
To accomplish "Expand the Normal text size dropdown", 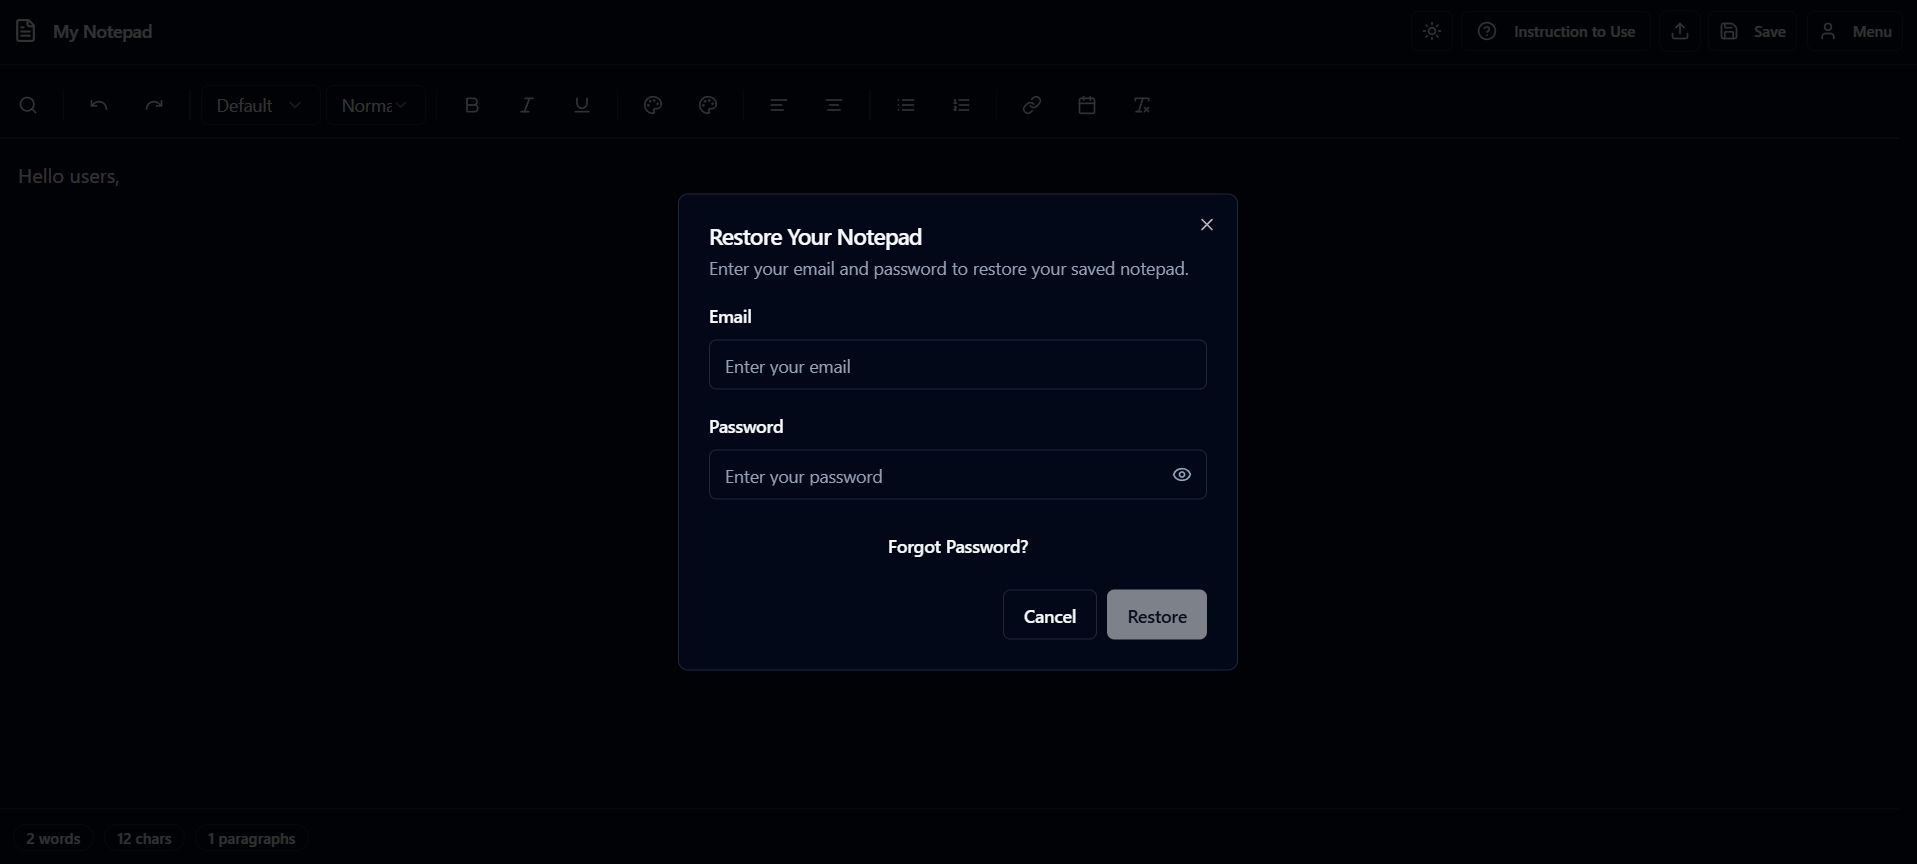I will pyautogui.click(x=376, y=105).
